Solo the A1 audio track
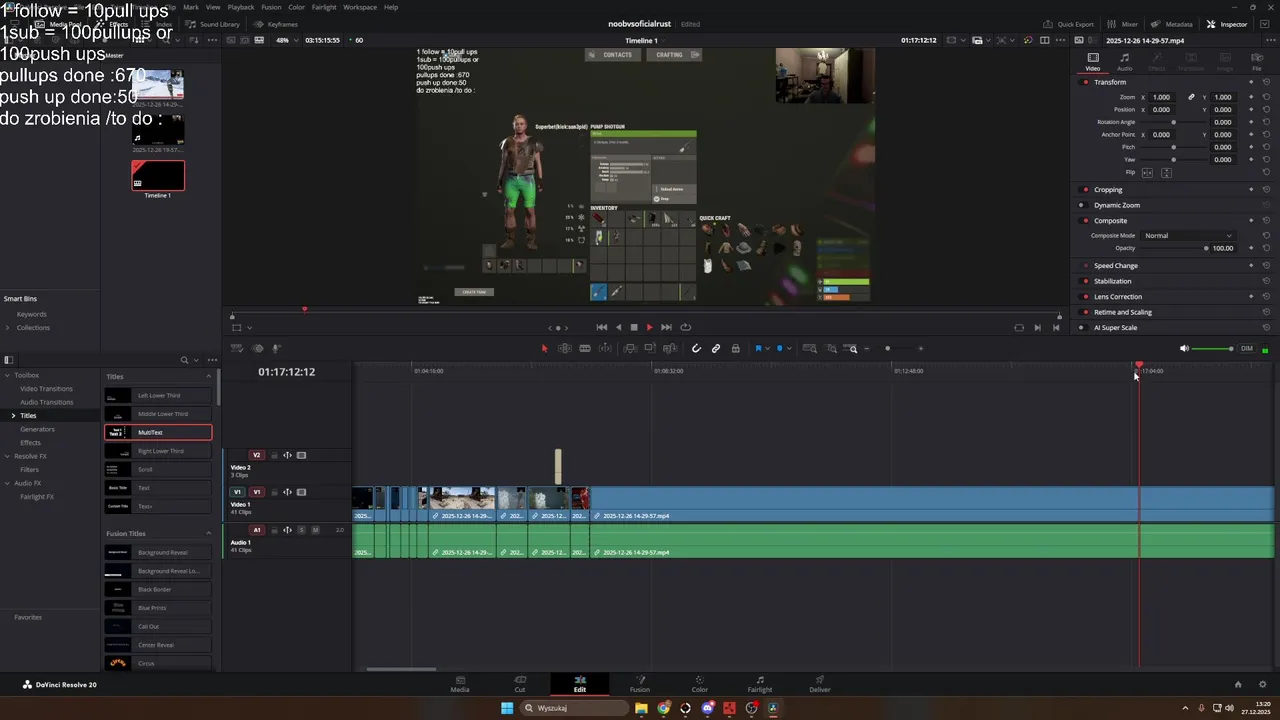Screen dimensions: 1280x720 302,530
